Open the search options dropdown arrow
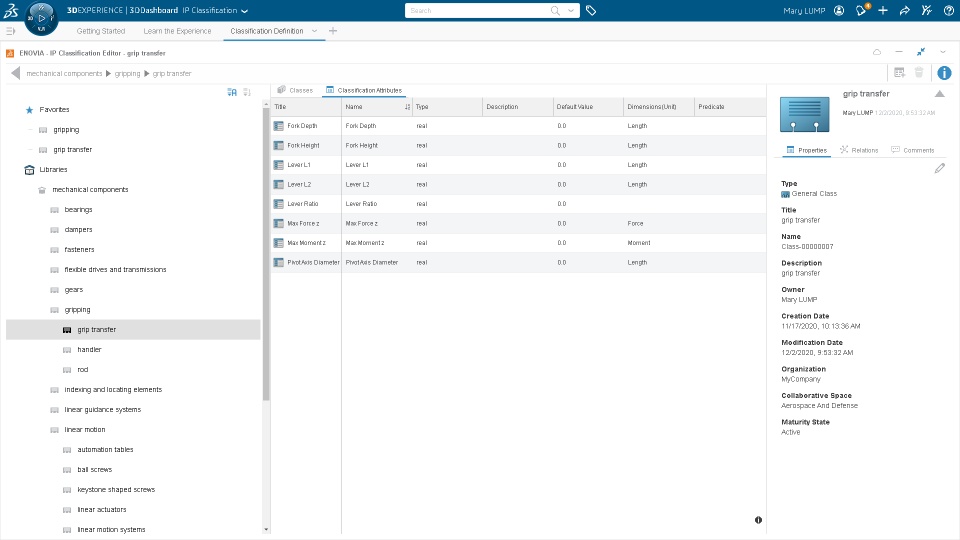This screenshot has height=540, width=960. pyautogui.click(x=571, y=10)
